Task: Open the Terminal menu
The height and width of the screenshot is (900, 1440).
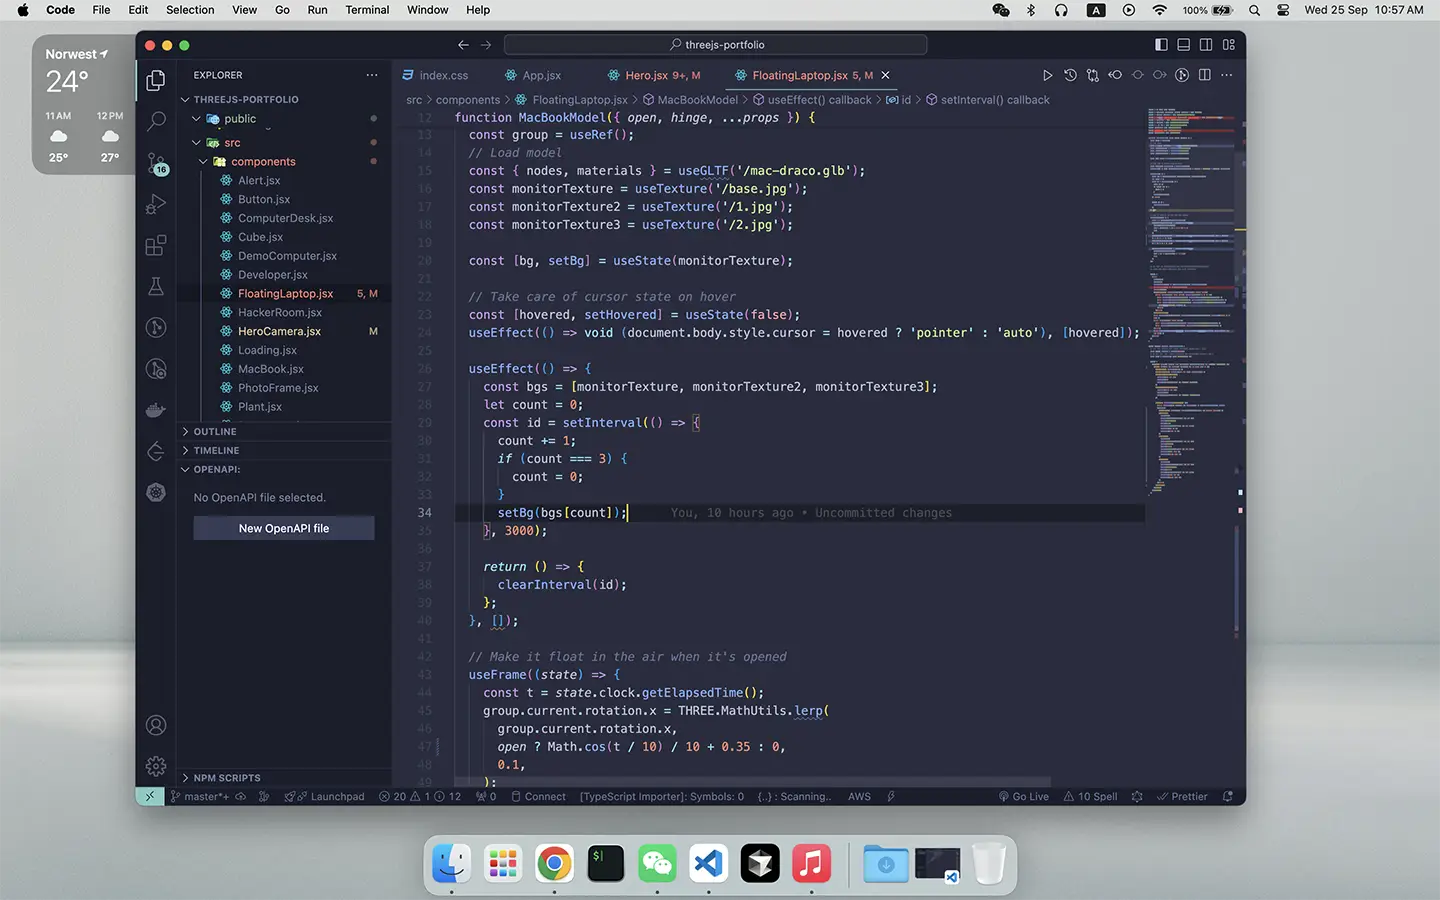Action: [367, 10]
